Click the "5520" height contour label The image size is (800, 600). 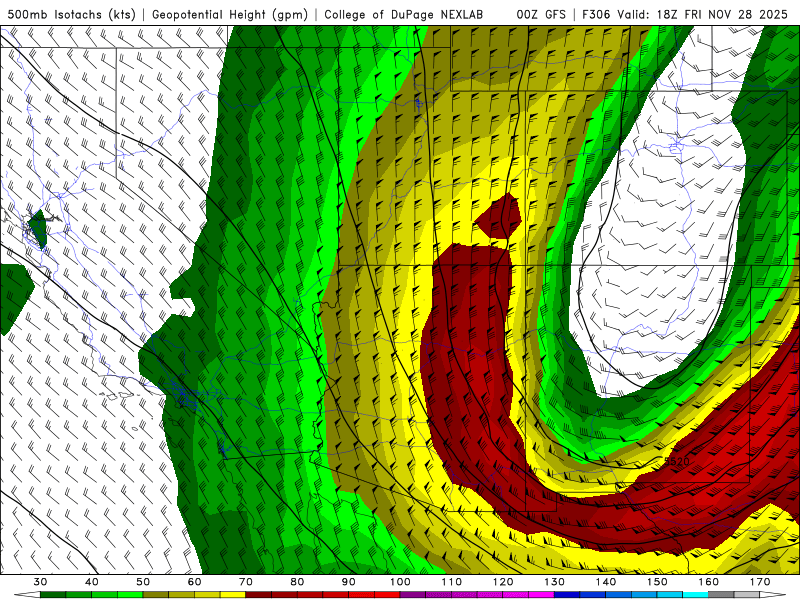(x=677, y=461)
